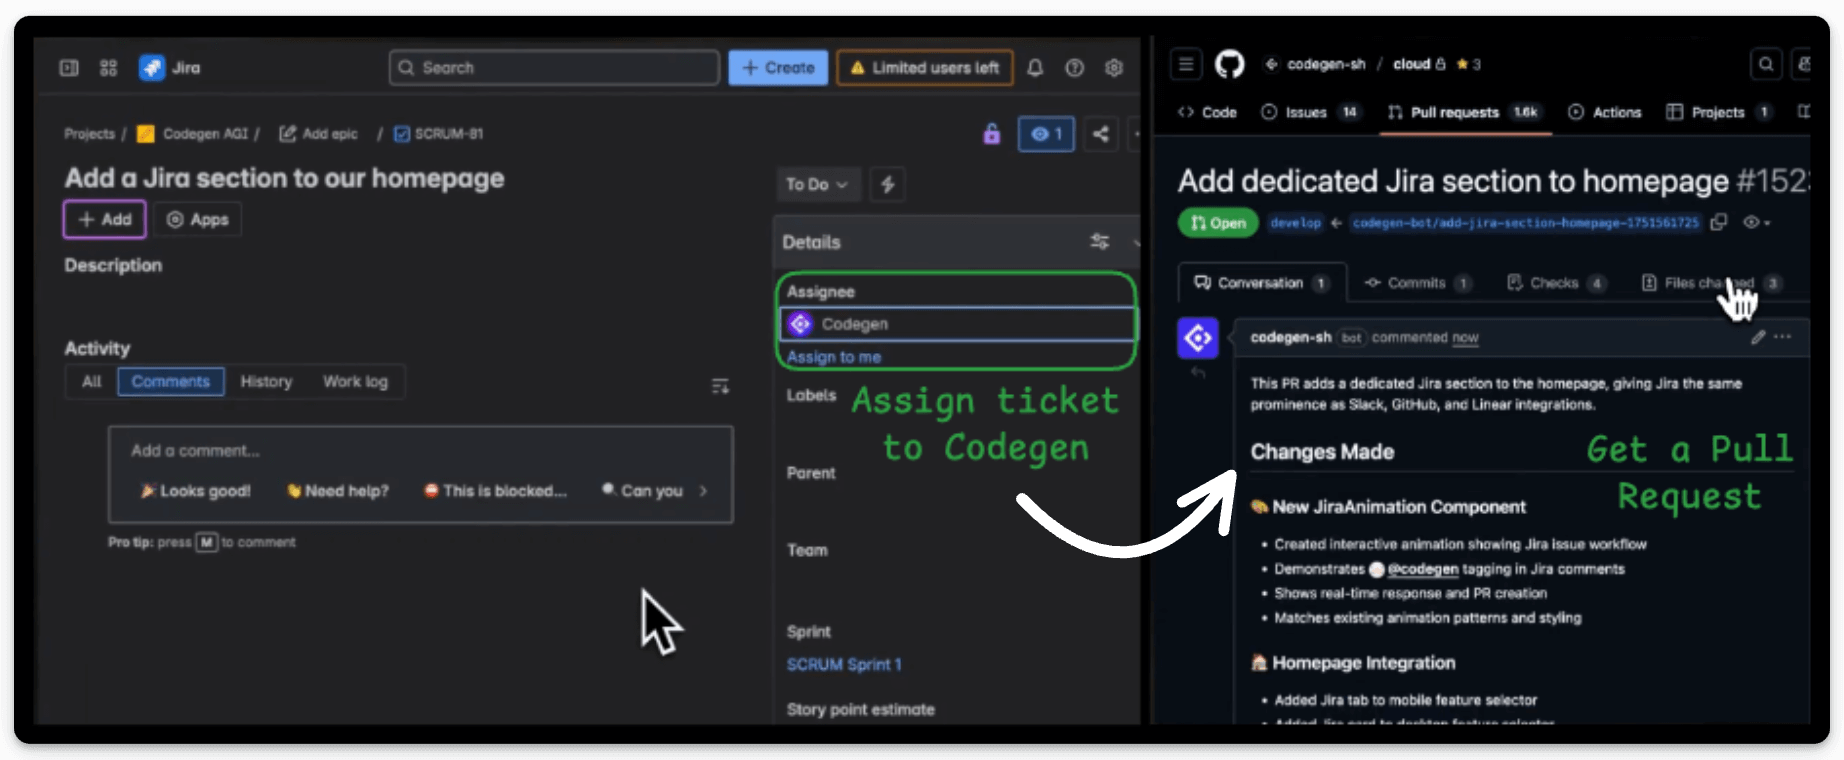This screenshot has height=760, width=1844.
Task: Click the GitHub search icon
Action: 1766,64
